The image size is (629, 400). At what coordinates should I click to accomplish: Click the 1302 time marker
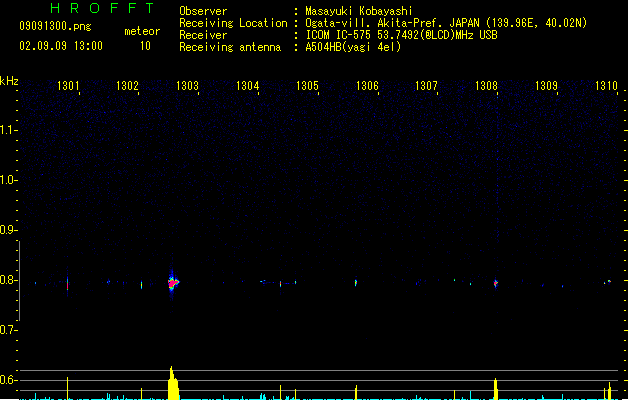pyautogui.click(x=127, y=86)
